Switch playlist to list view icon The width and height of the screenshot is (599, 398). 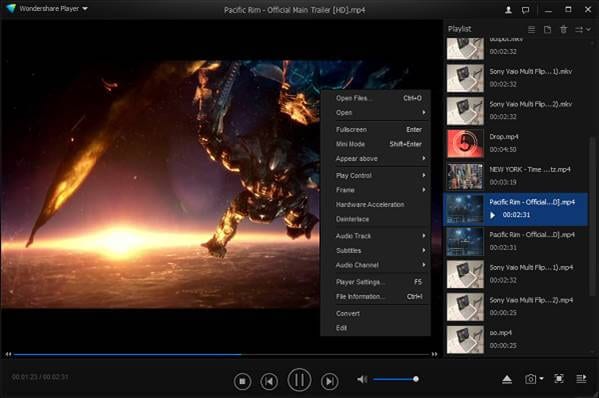pyautogui.click(x=531, y=29)
